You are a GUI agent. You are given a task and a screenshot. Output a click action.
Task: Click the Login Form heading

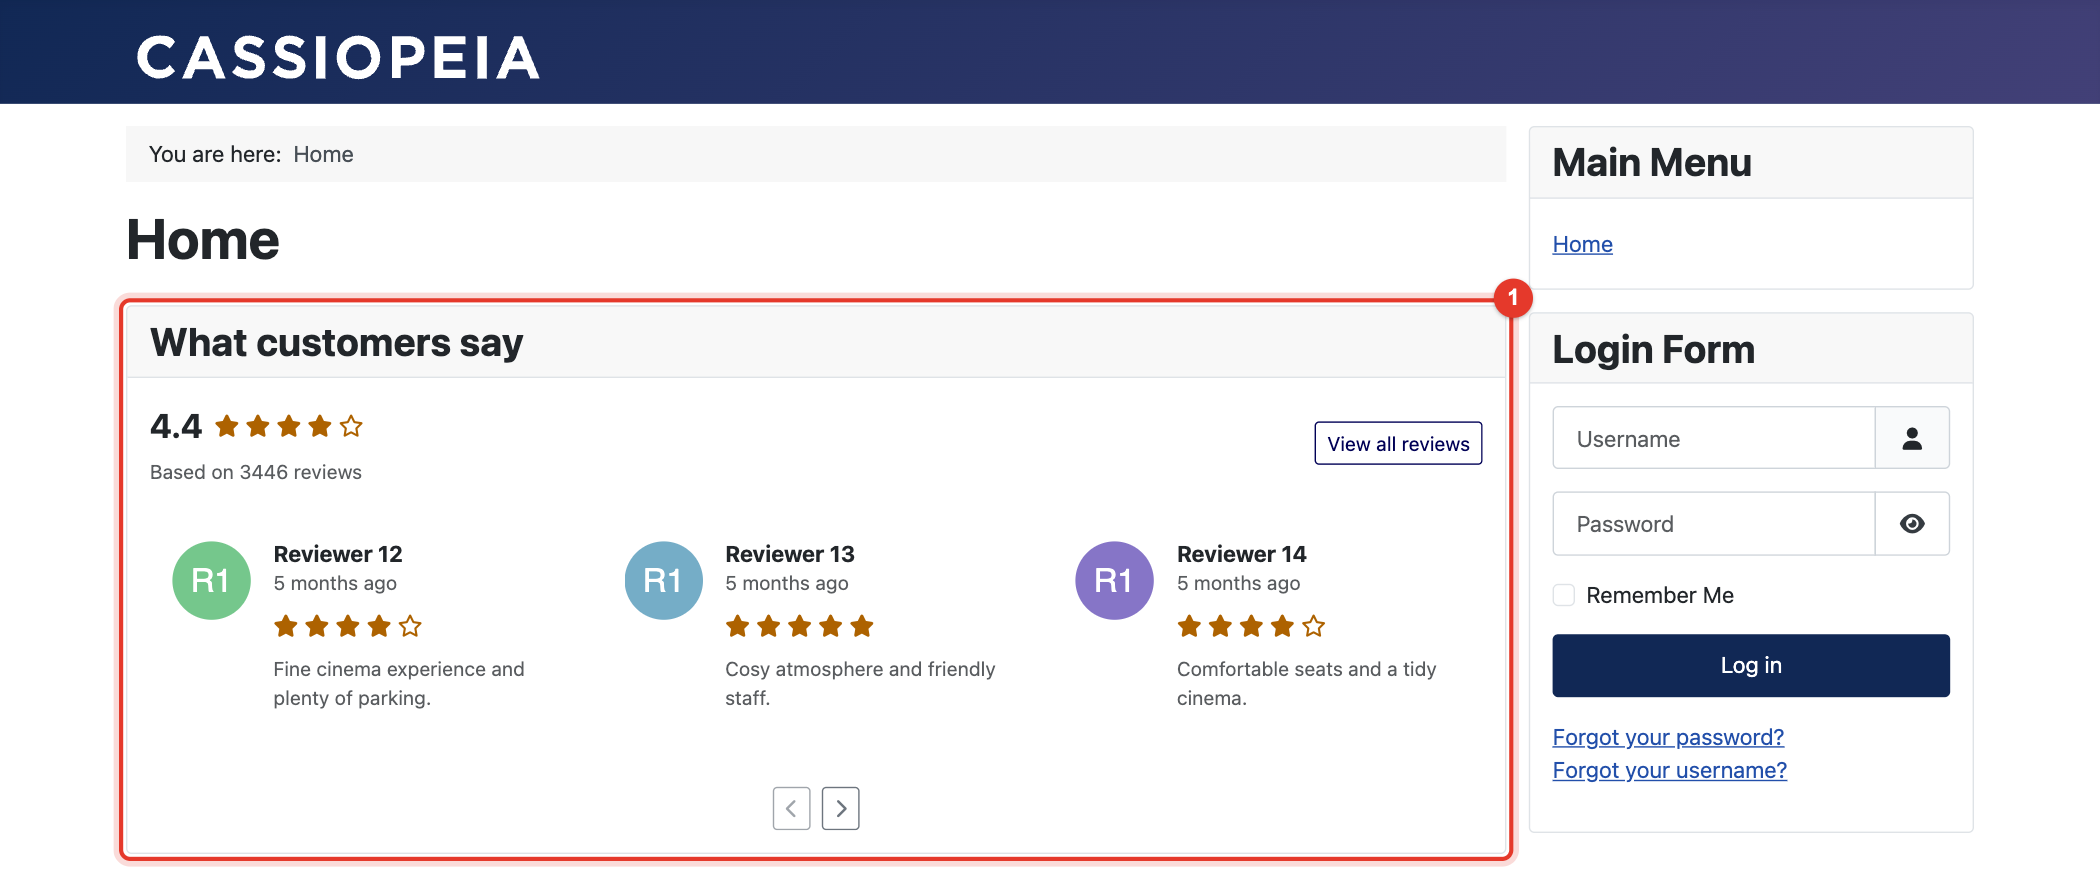1653,350
